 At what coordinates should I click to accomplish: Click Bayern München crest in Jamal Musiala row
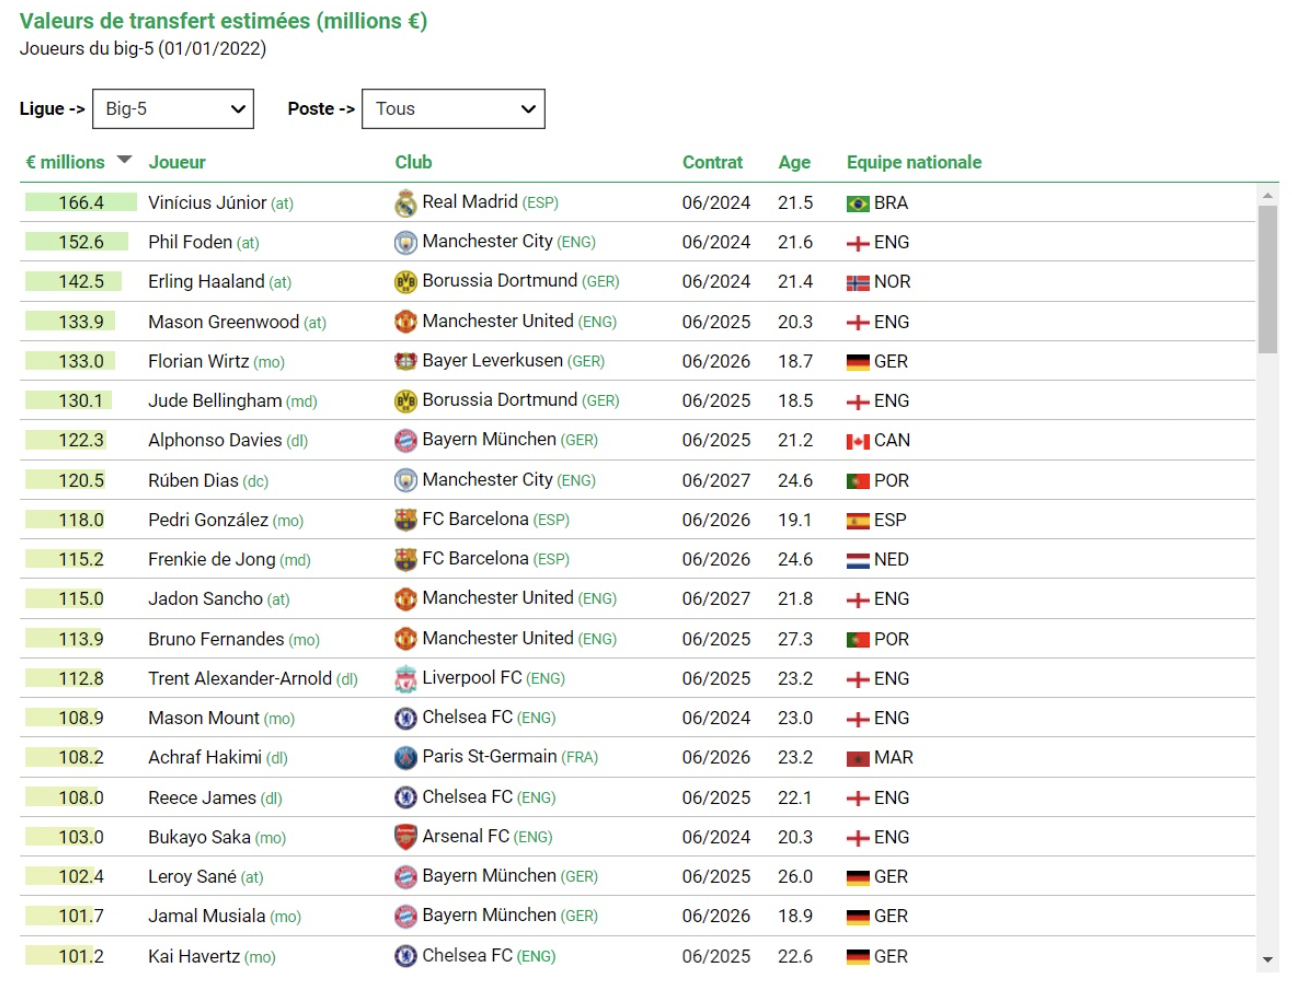[405, 916]
